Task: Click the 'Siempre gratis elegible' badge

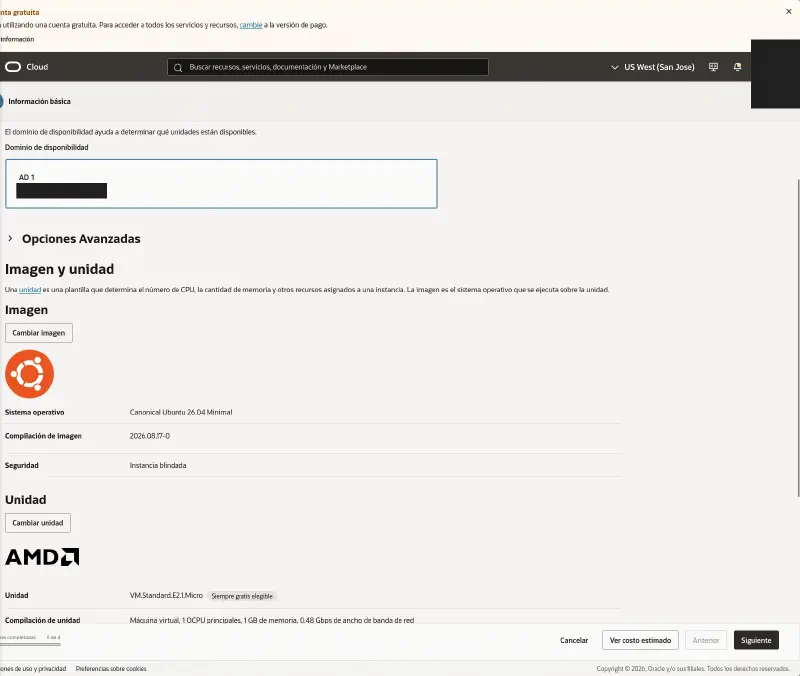Action: click(x=242, y=596)
